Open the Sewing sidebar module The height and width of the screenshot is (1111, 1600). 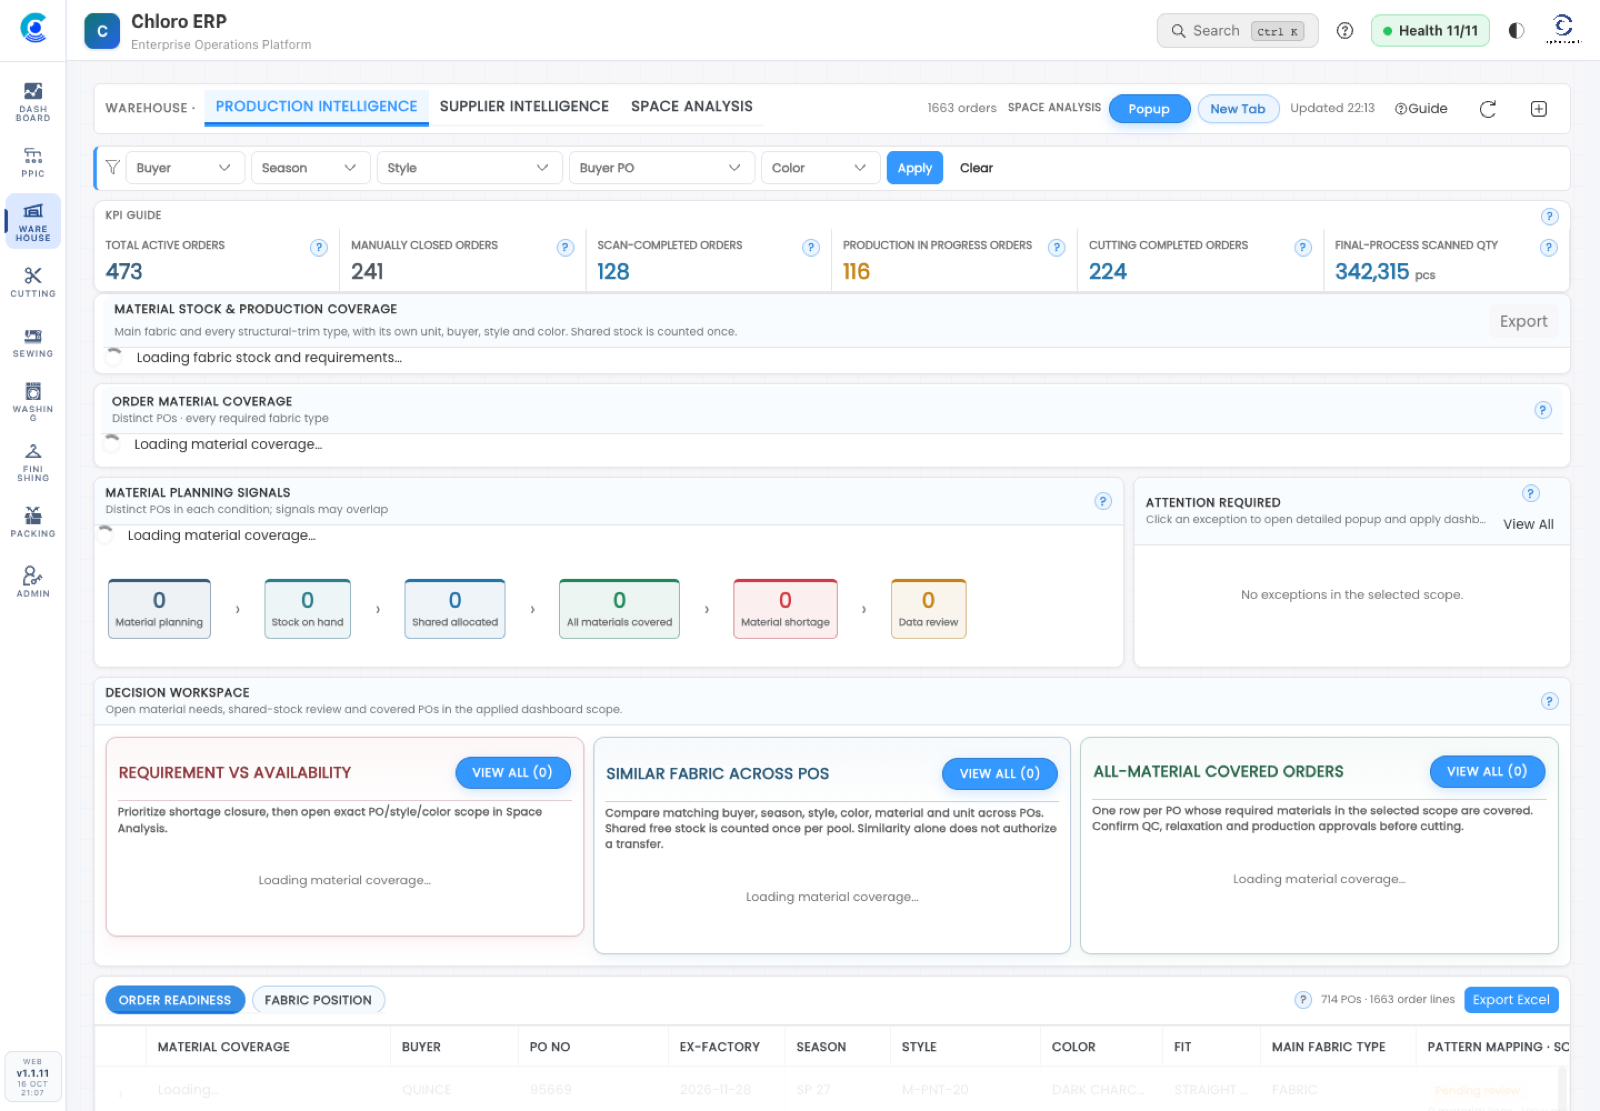pyautogui.click(x=33, y=342)
